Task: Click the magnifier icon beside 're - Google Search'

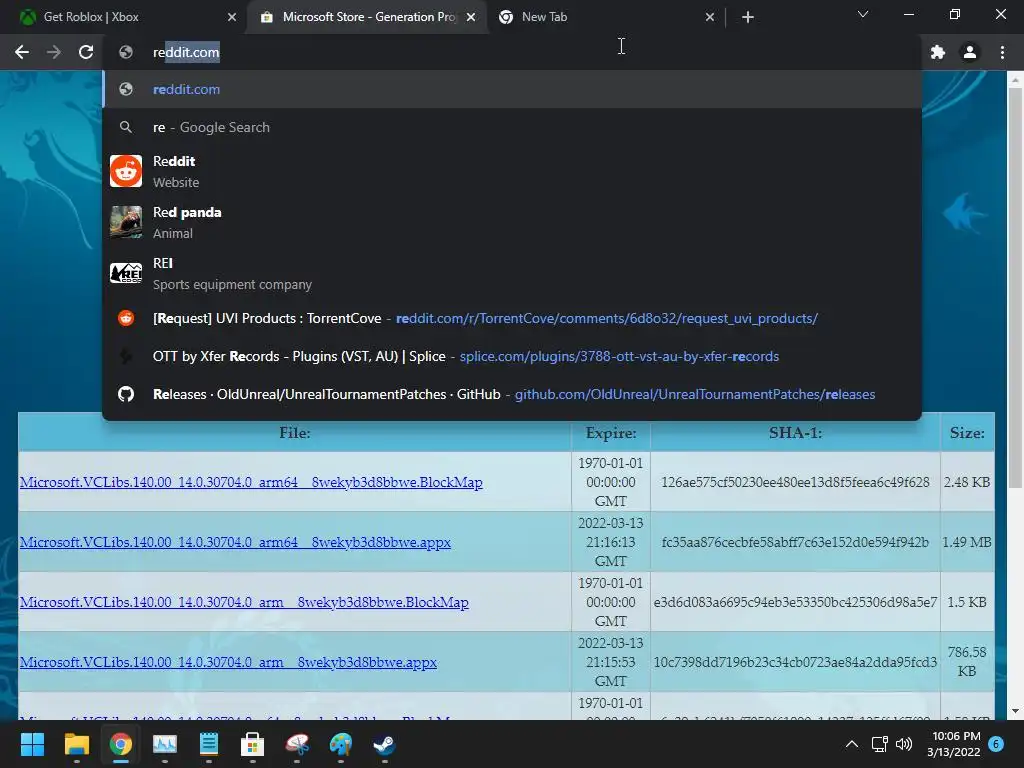Action: pos(126,127)
